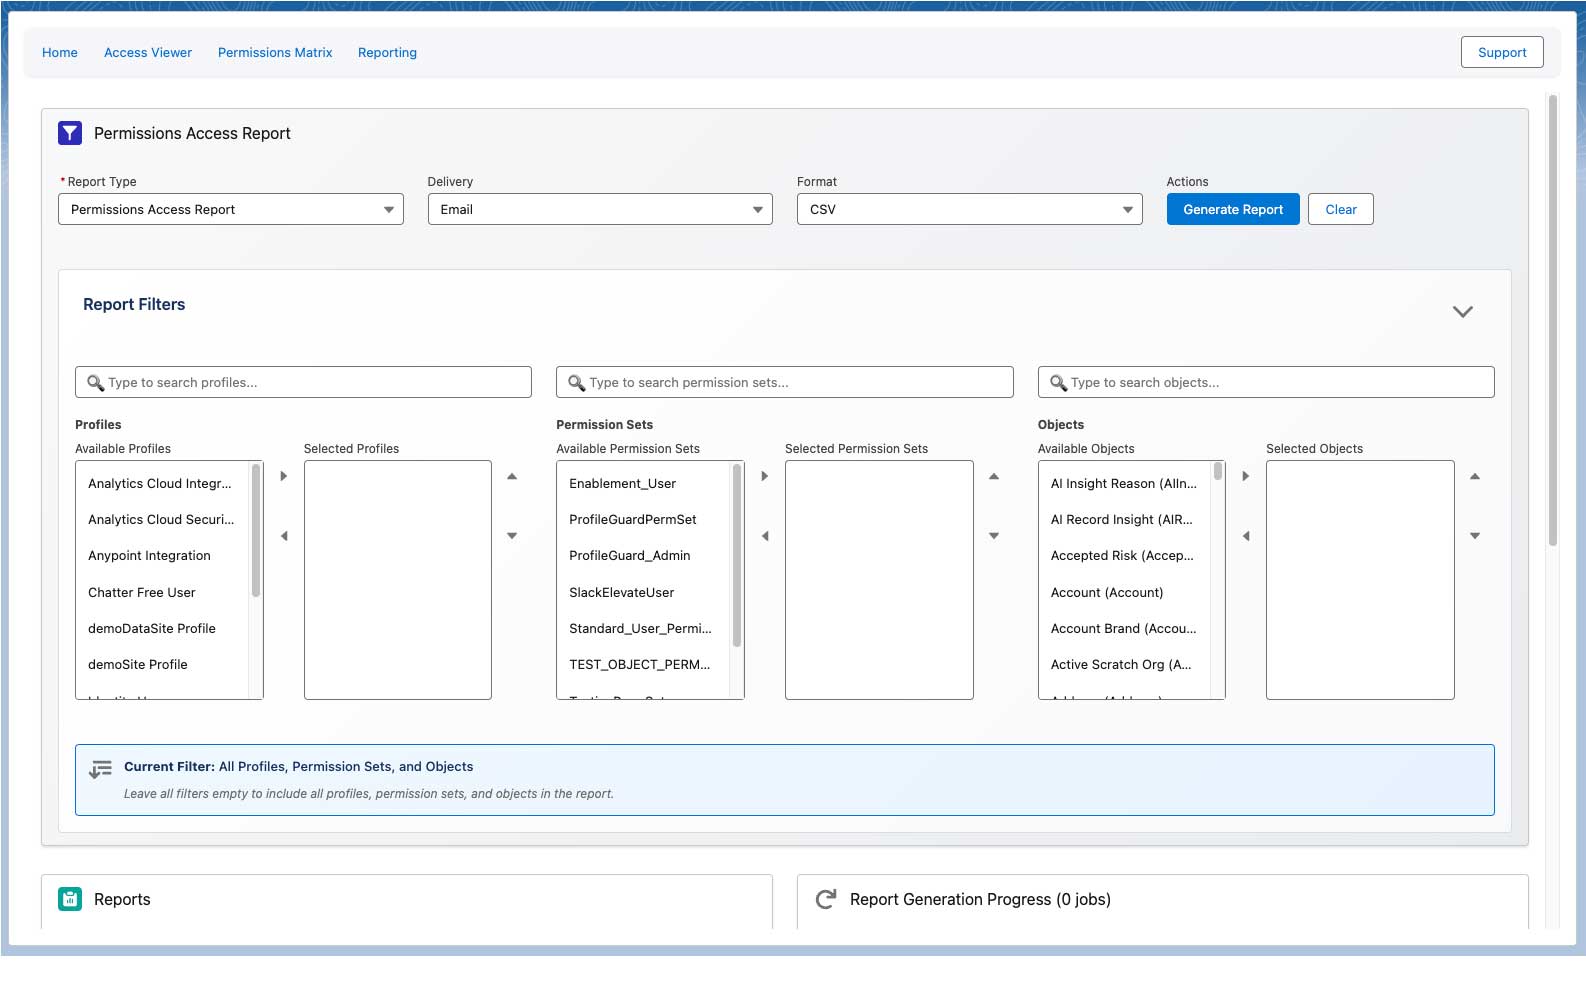
Task: Click the refresh icon beside Report Generation Progress
Action: click(826, 899)
